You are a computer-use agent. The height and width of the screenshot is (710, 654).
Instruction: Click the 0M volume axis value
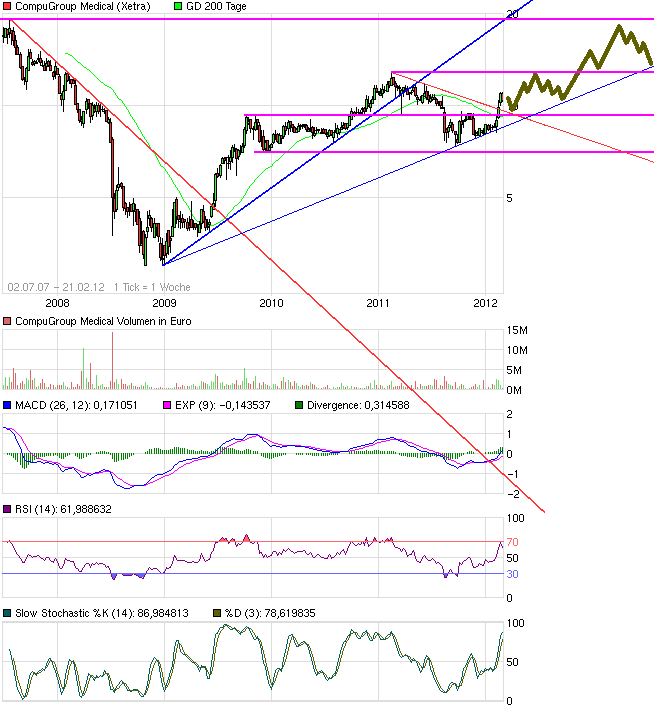[515, 390]
